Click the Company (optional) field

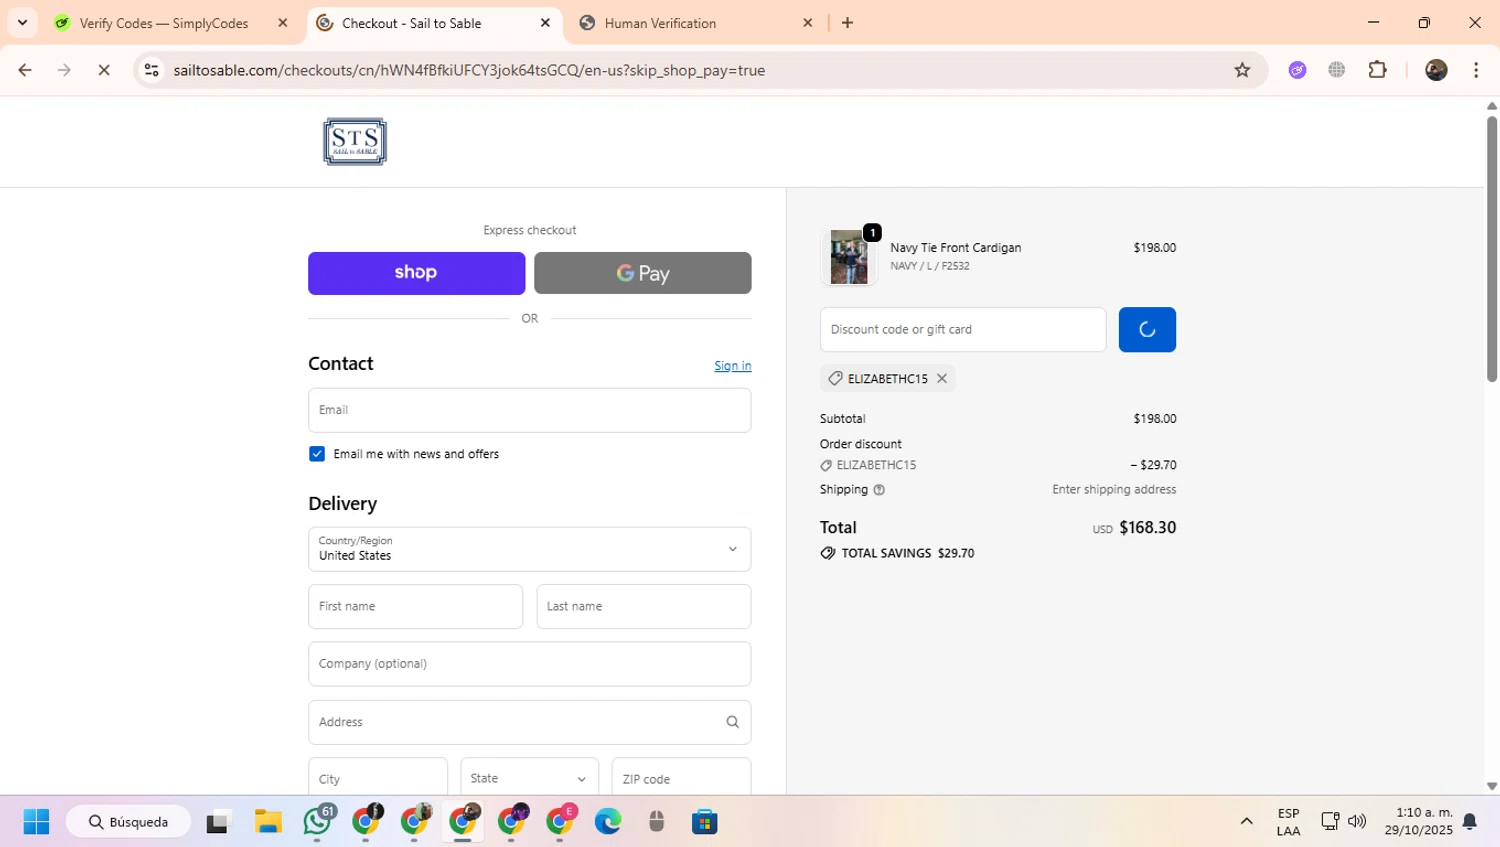[x=530, y=664]
